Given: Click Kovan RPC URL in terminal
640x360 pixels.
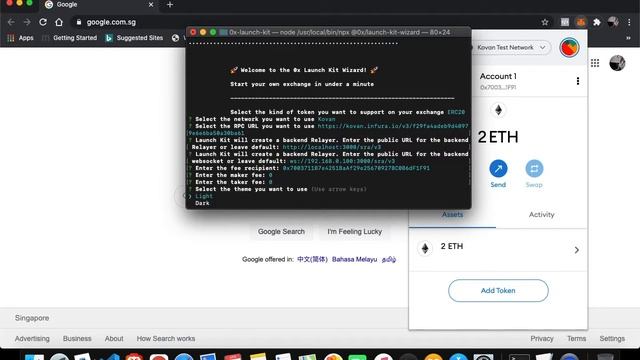Looking at the screenshot, I should [x=393, y=126].
